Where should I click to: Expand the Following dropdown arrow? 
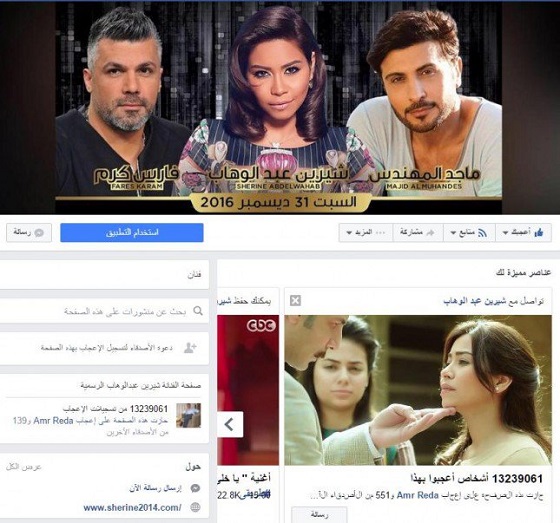(x=453, y=233)
